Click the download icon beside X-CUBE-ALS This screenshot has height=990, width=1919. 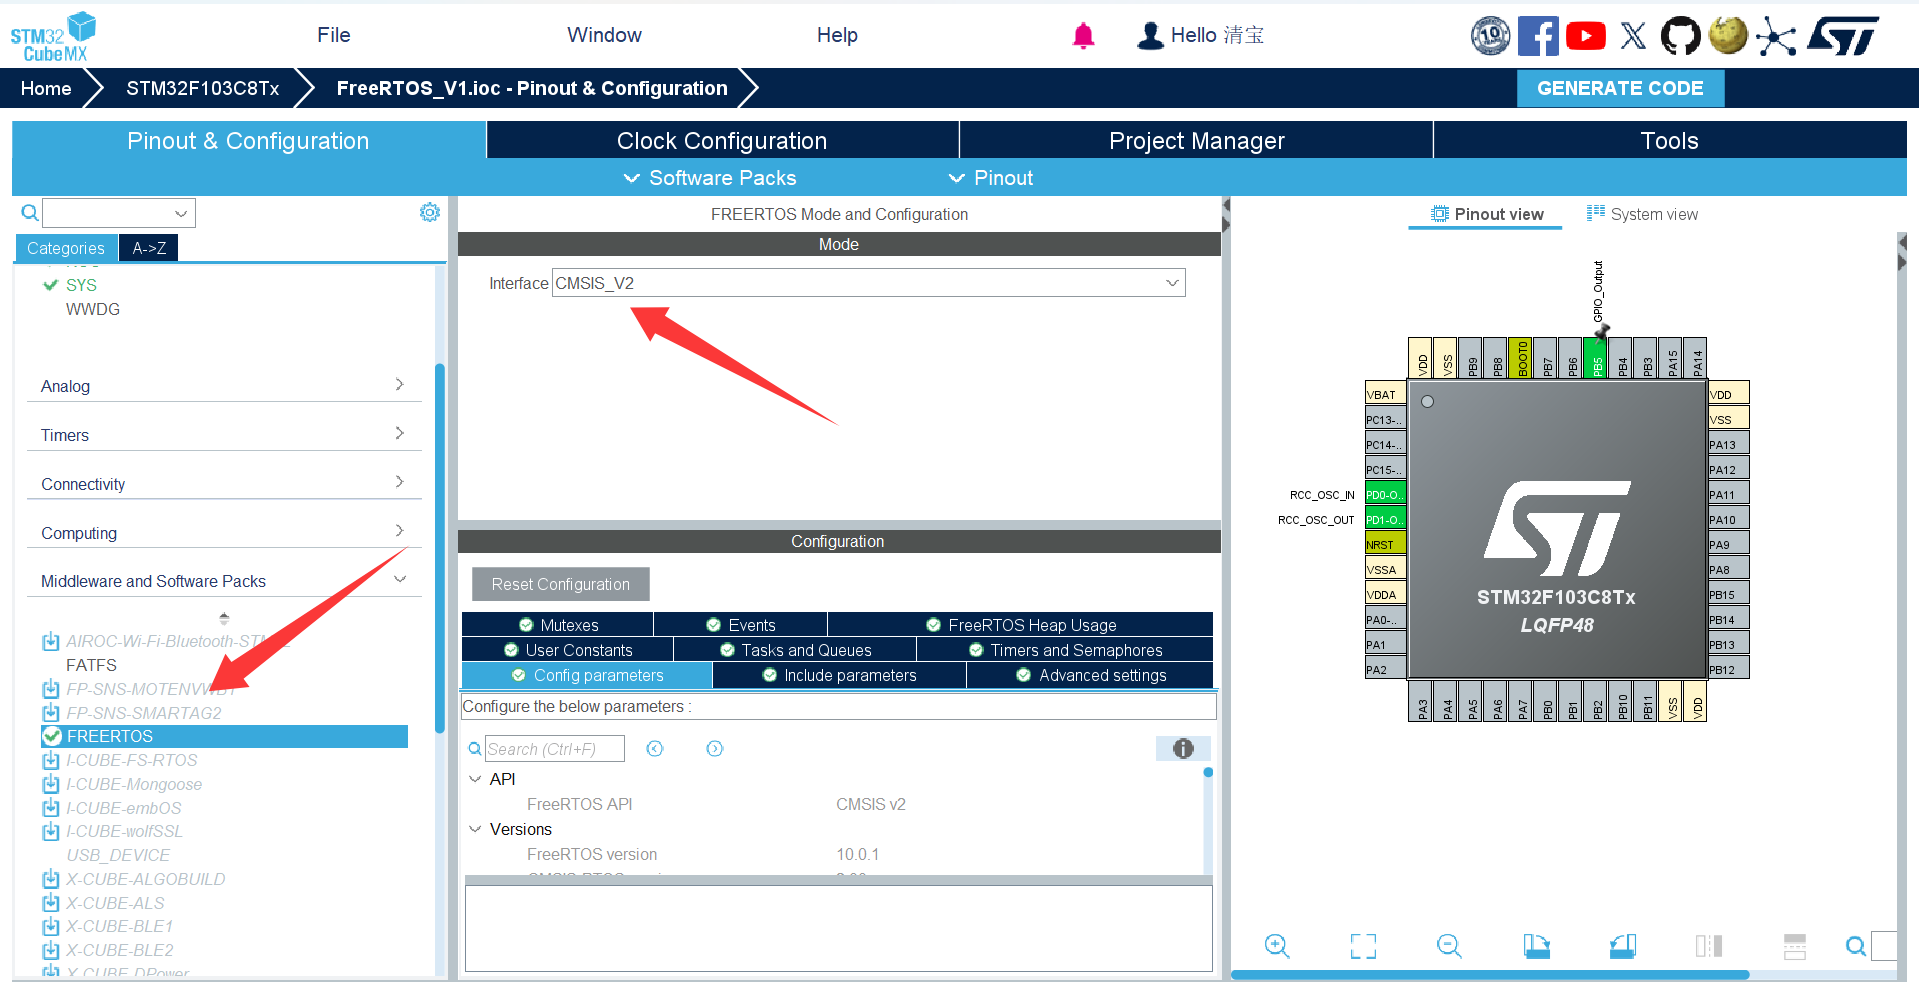tap(51, 903)
